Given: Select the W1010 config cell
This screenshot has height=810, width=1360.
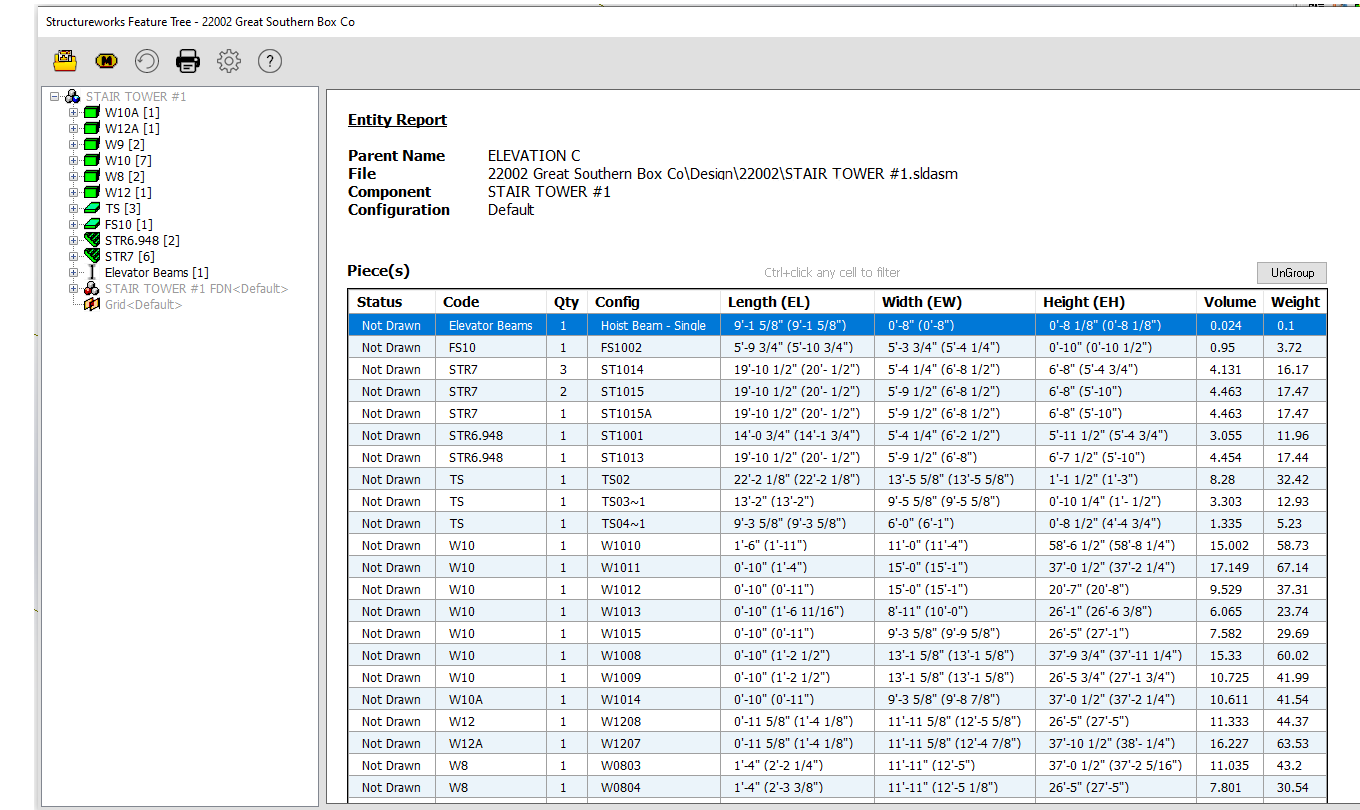Looking at the screenshot, I should (x=621, y=545).
